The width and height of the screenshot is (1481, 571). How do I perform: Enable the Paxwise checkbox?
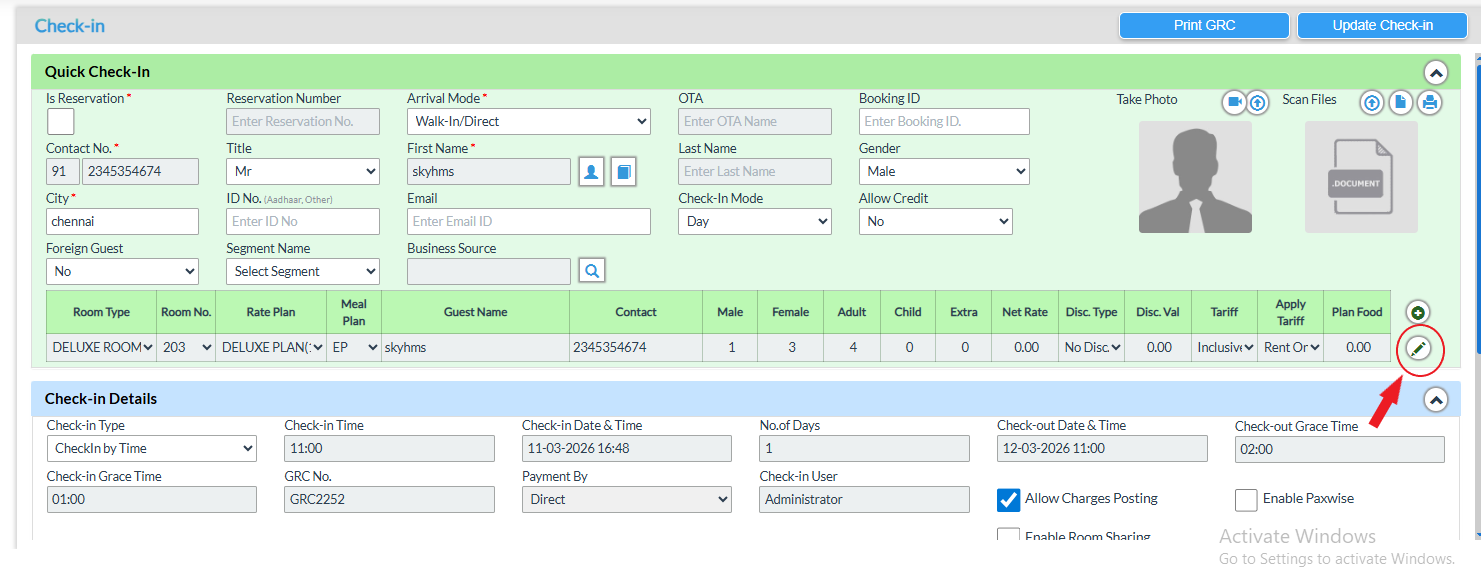coord(1246,499)
